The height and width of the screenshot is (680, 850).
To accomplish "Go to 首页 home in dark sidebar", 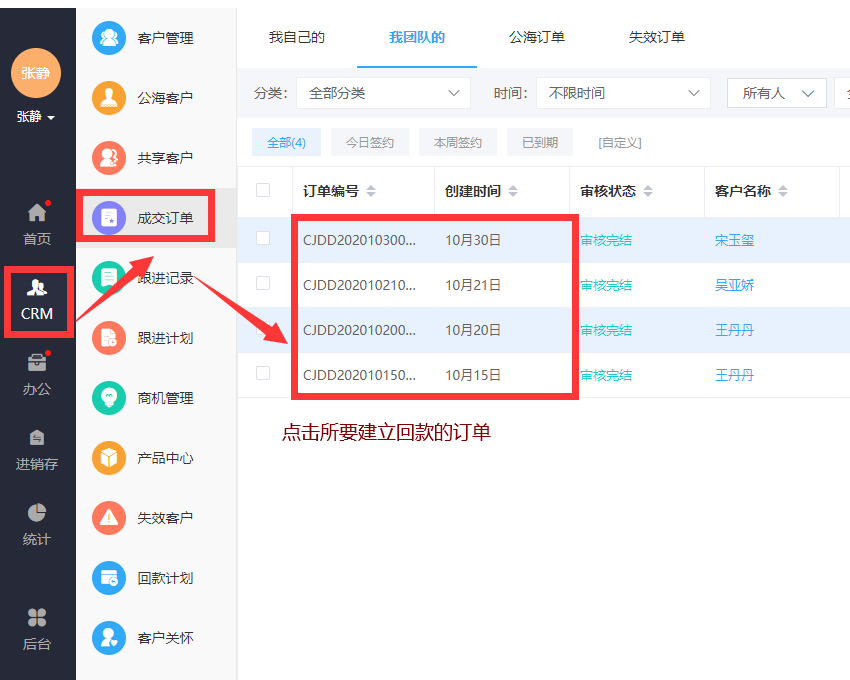I will coord(37,224).
